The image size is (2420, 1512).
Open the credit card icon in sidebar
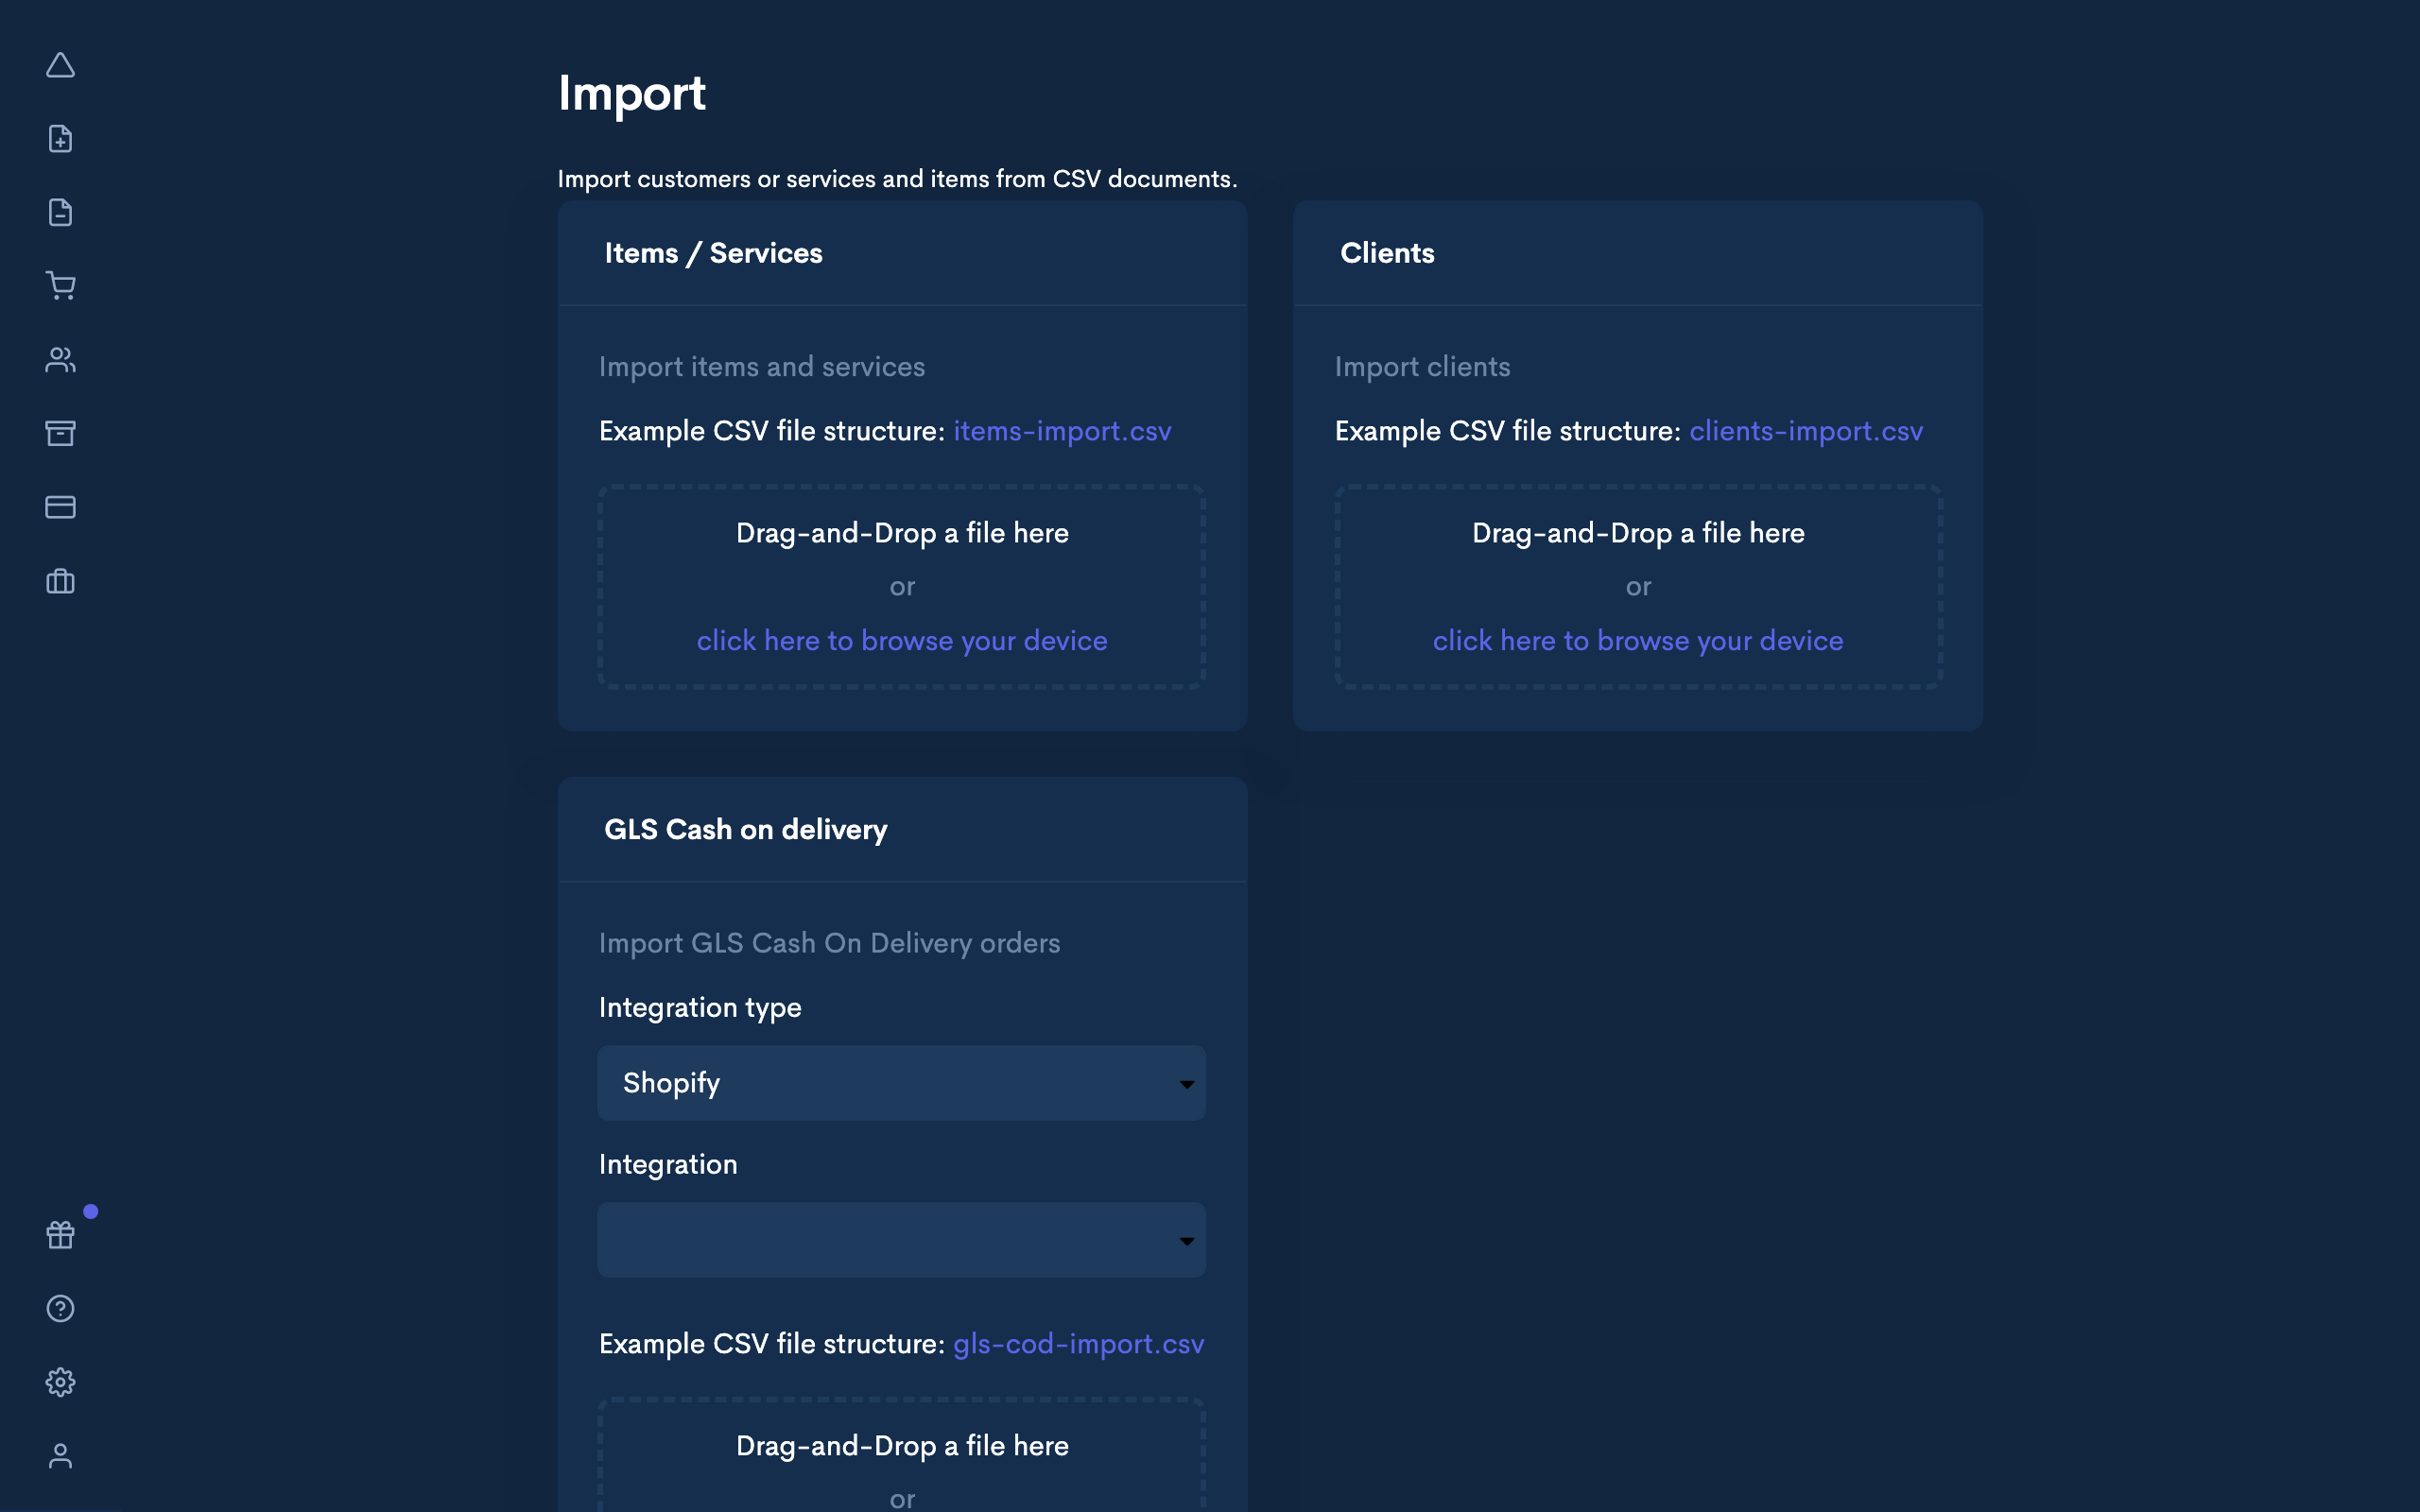[x=60, y=507]
